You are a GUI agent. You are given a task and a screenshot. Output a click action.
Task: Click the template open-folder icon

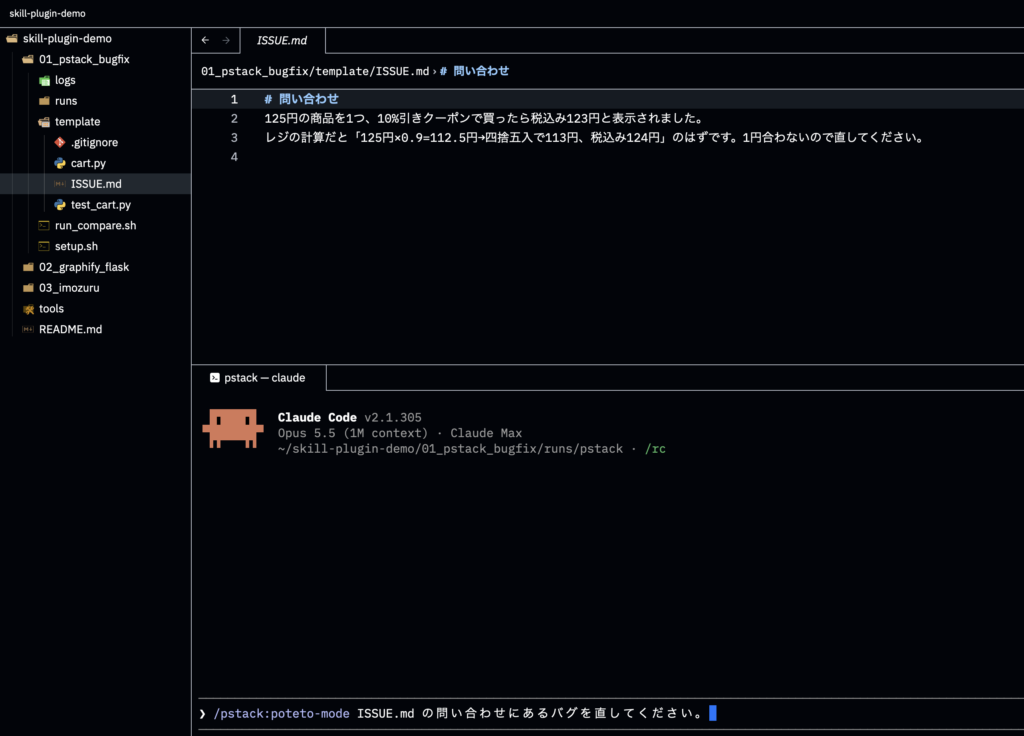click(44, 122)
